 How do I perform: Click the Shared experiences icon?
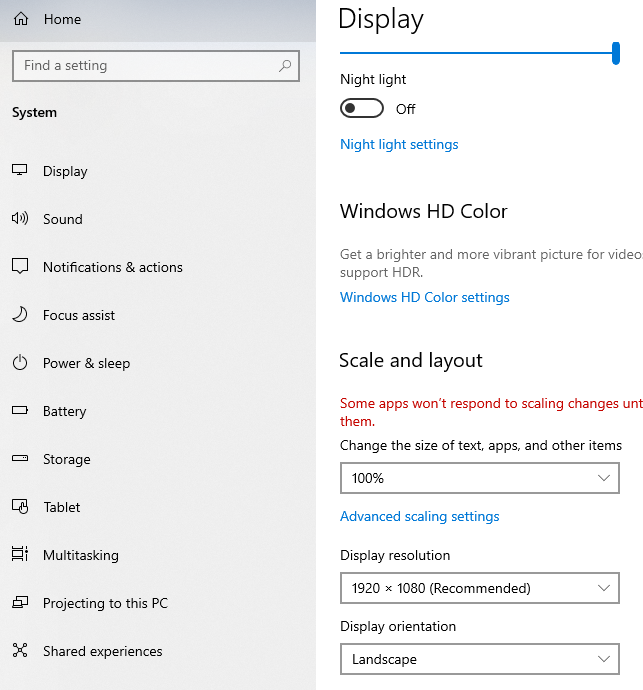(x=20, y=650)
